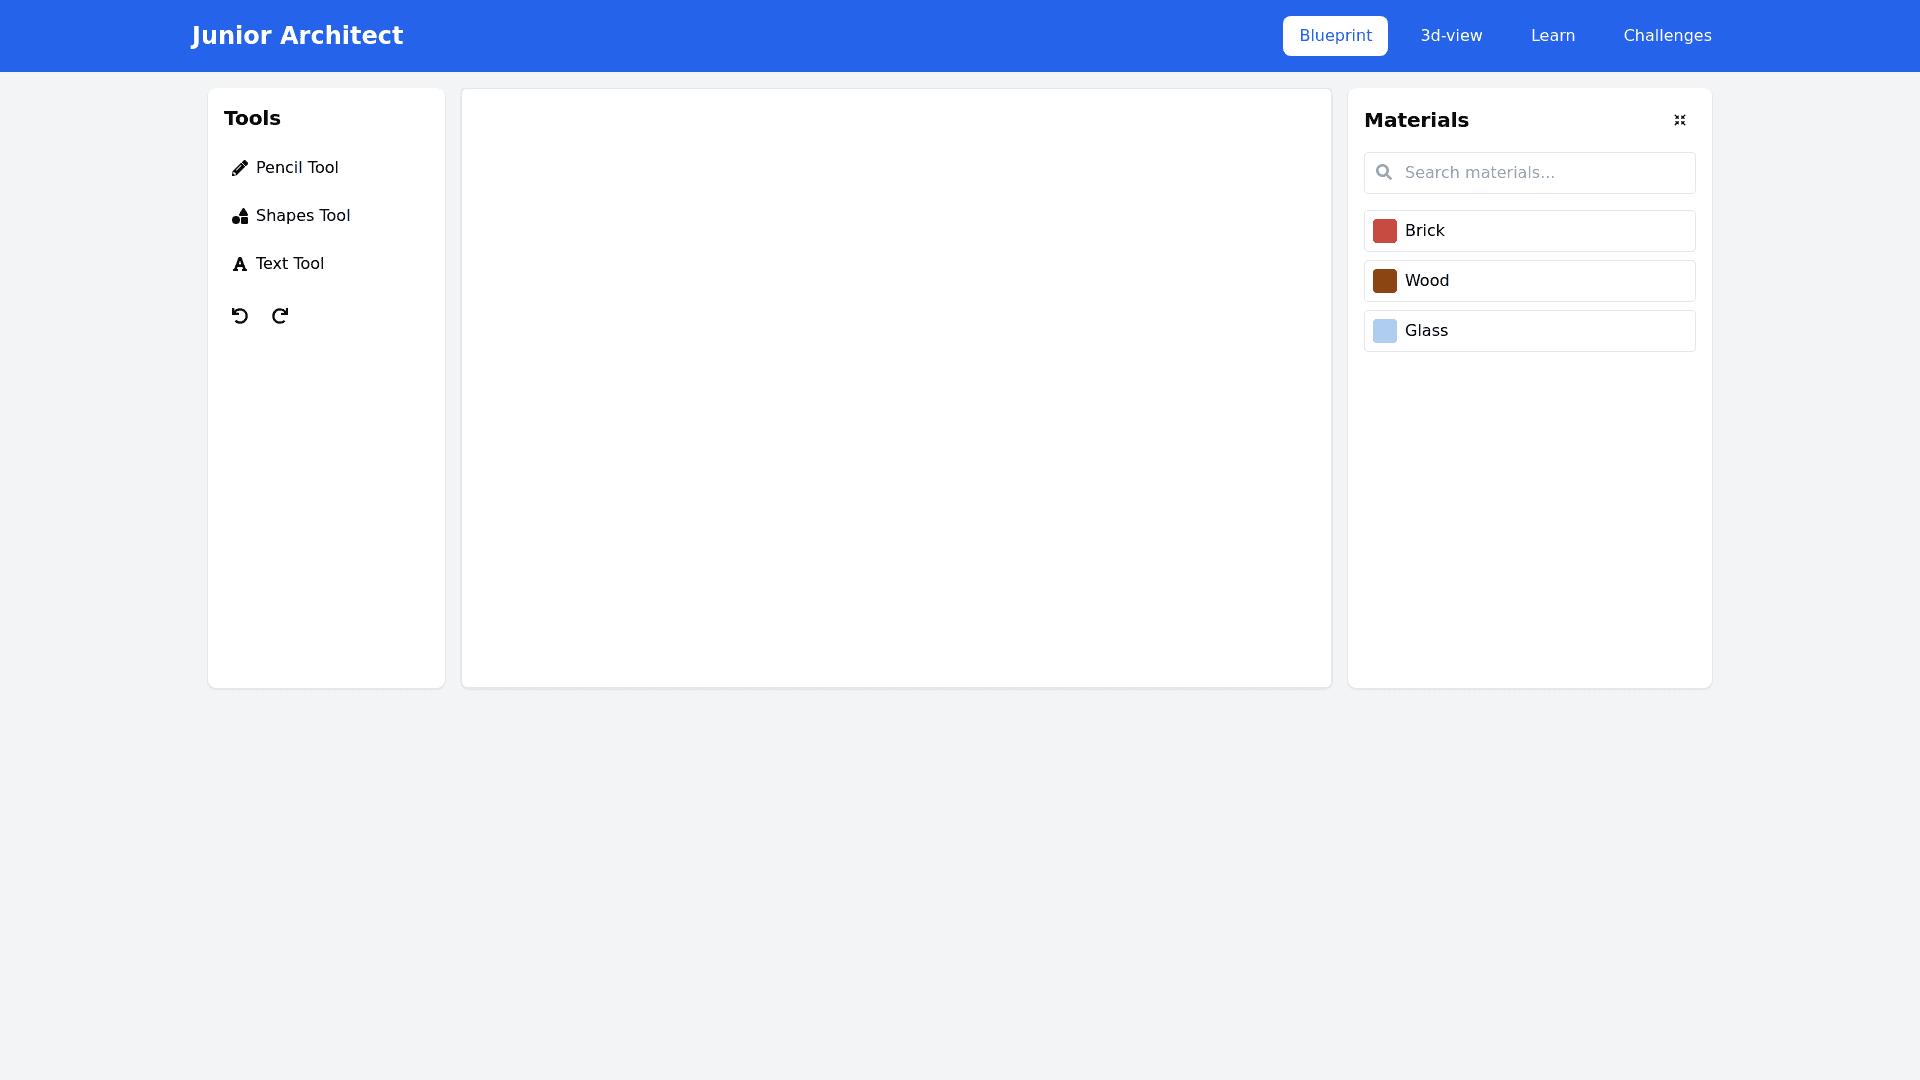Image resolution: width=1920 pixels, height=1080 pixels.
Task: Select the Glass material
Action: click(x=1528, y=330)
